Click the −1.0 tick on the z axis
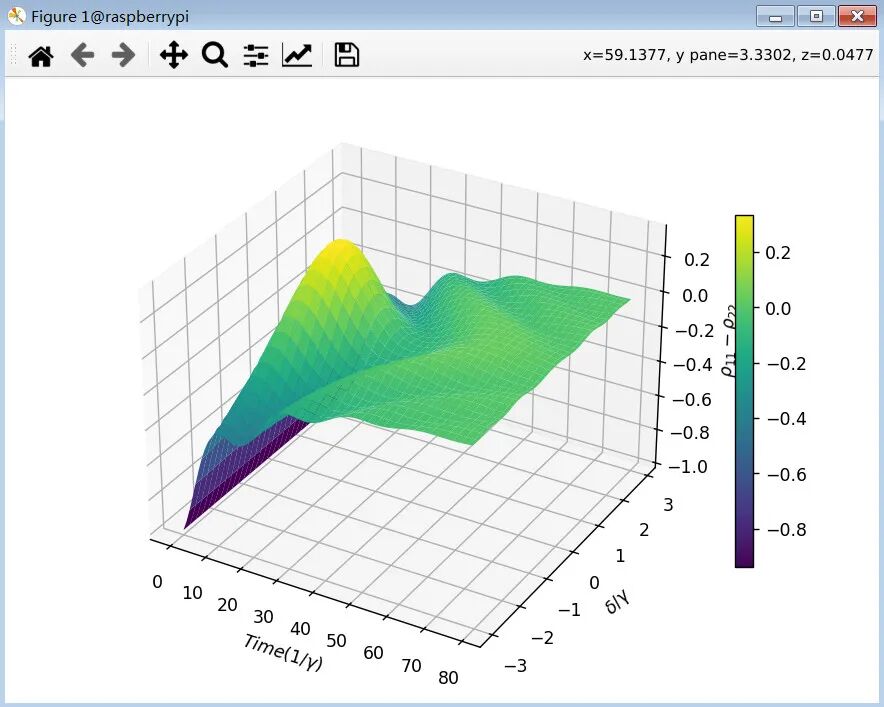The width and height of the screenshot is (884, 707). pyautogui.click(x=688, y=467)
